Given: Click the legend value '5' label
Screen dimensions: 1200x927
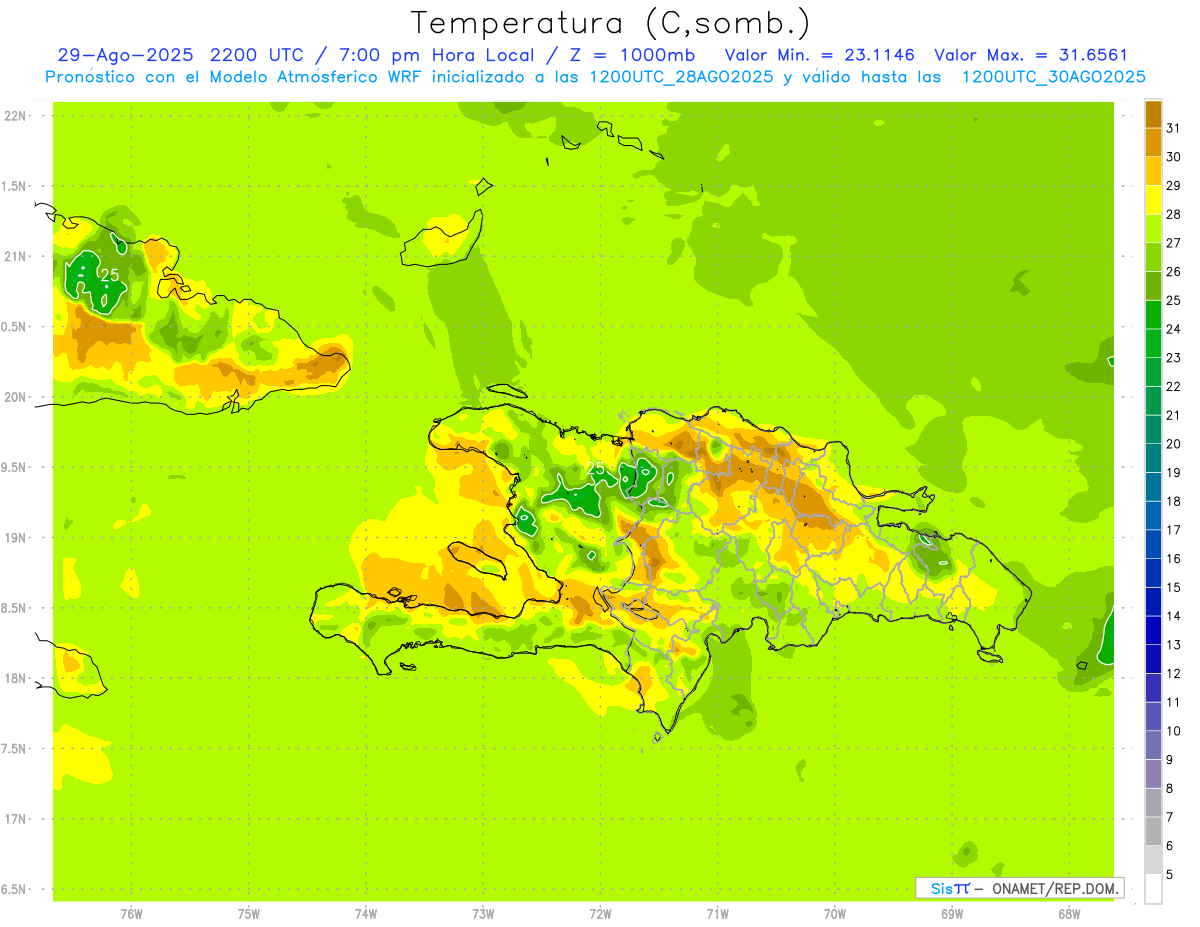Looking at the screenshot, I should click(1170, 874).
